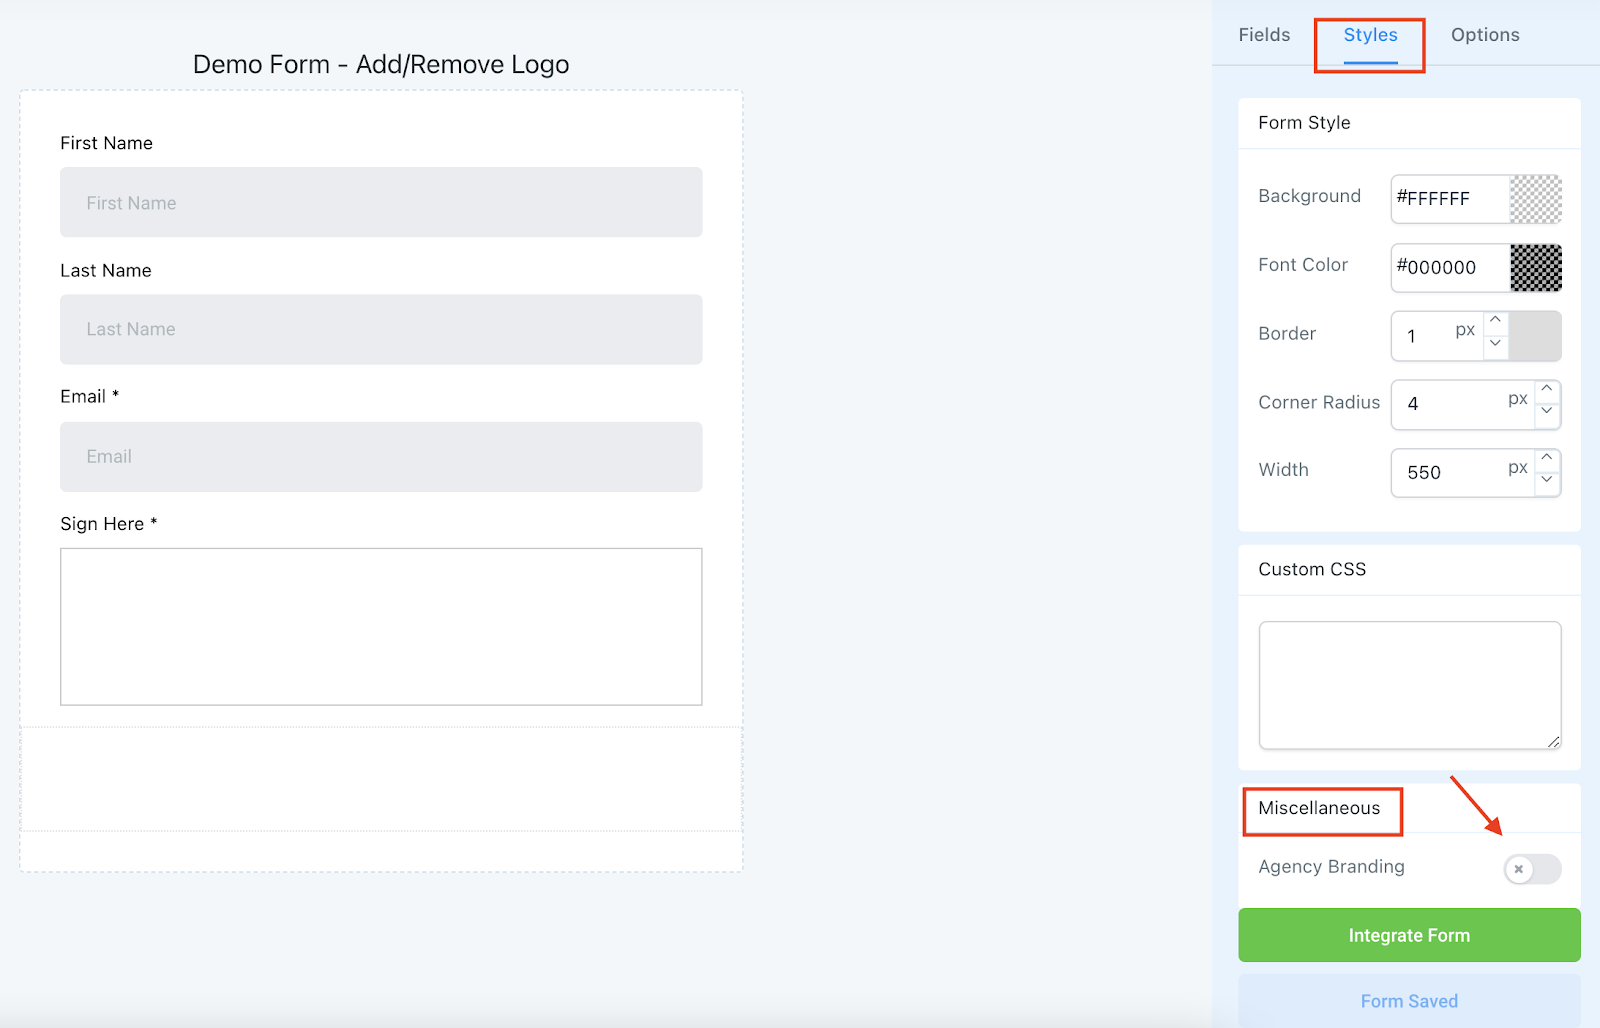
Task: Click the First Name input field
Action: point(381,202)
